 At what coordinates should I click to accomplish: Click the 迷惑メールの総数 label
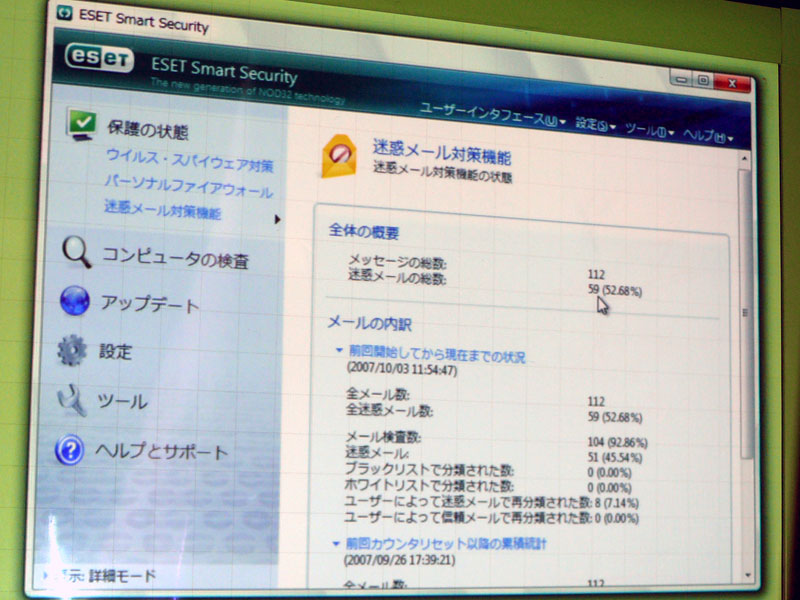coord(397,278)
